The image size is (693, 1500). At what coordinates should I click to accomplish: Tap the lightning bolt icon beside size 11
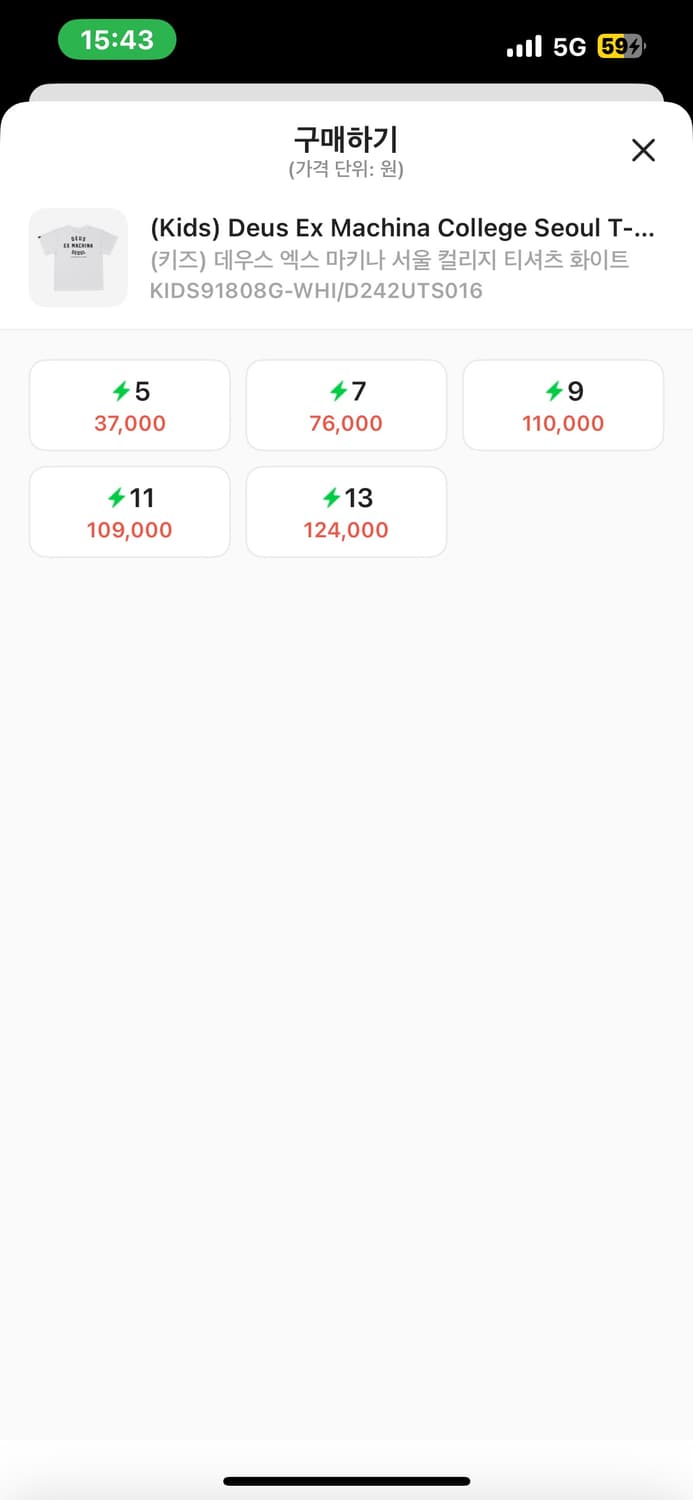pos(116,497)
